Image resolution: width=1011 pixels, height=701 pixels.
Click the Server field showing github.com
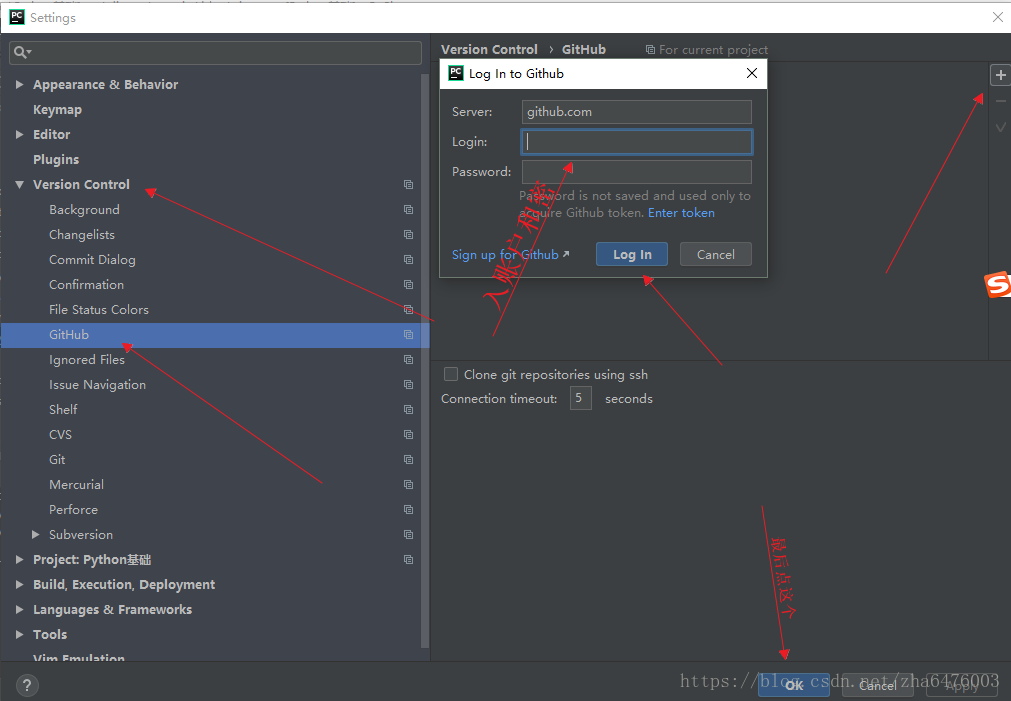[x=636, y=112]
